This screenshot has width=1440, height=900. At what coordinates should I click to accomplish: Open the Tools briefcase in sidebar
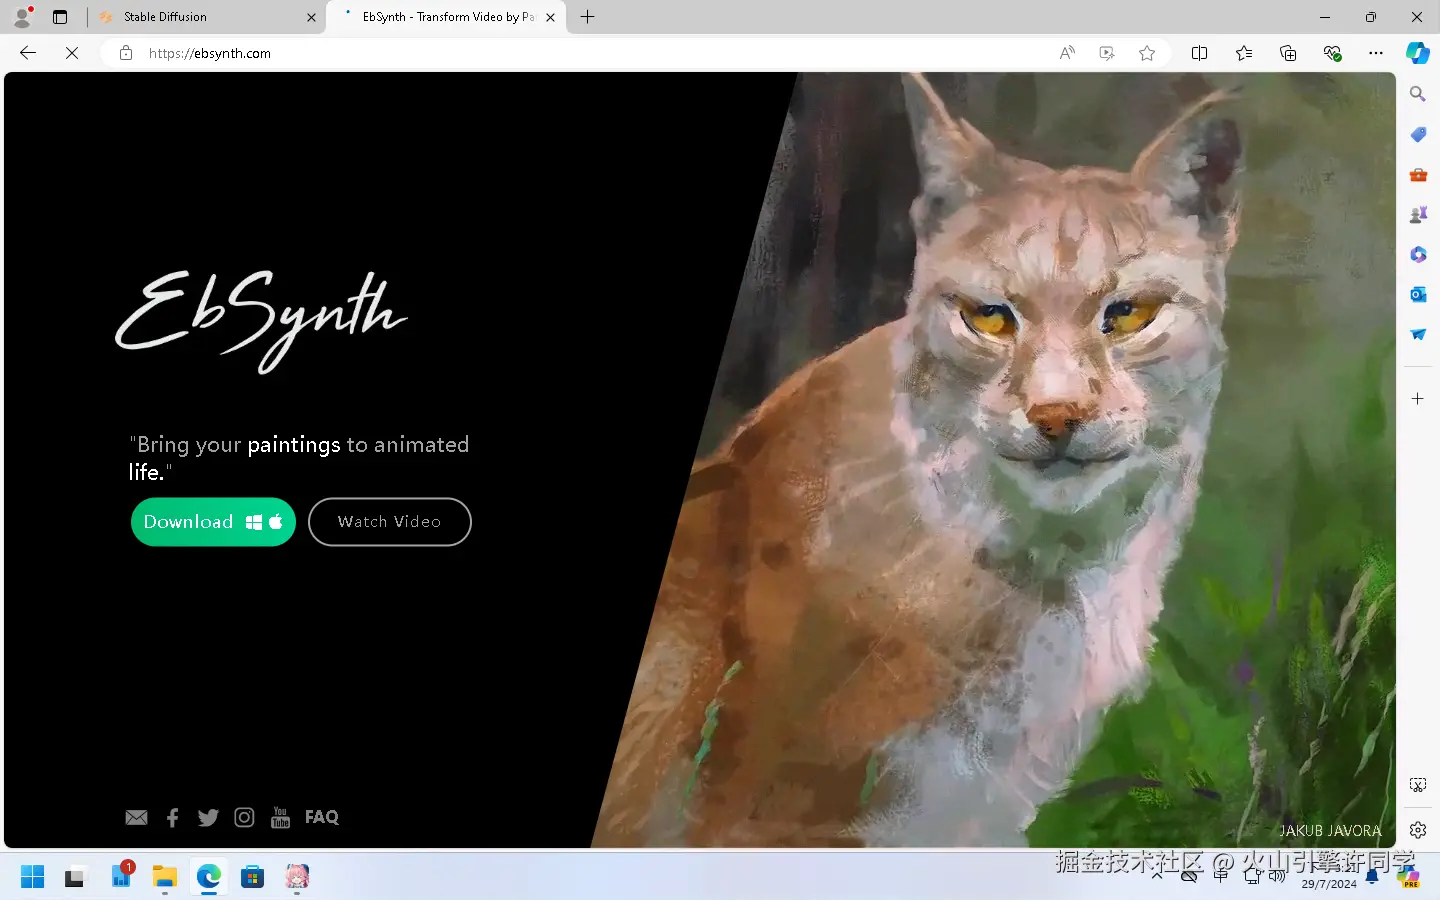pyautogui.click(x=1418, y=174)
